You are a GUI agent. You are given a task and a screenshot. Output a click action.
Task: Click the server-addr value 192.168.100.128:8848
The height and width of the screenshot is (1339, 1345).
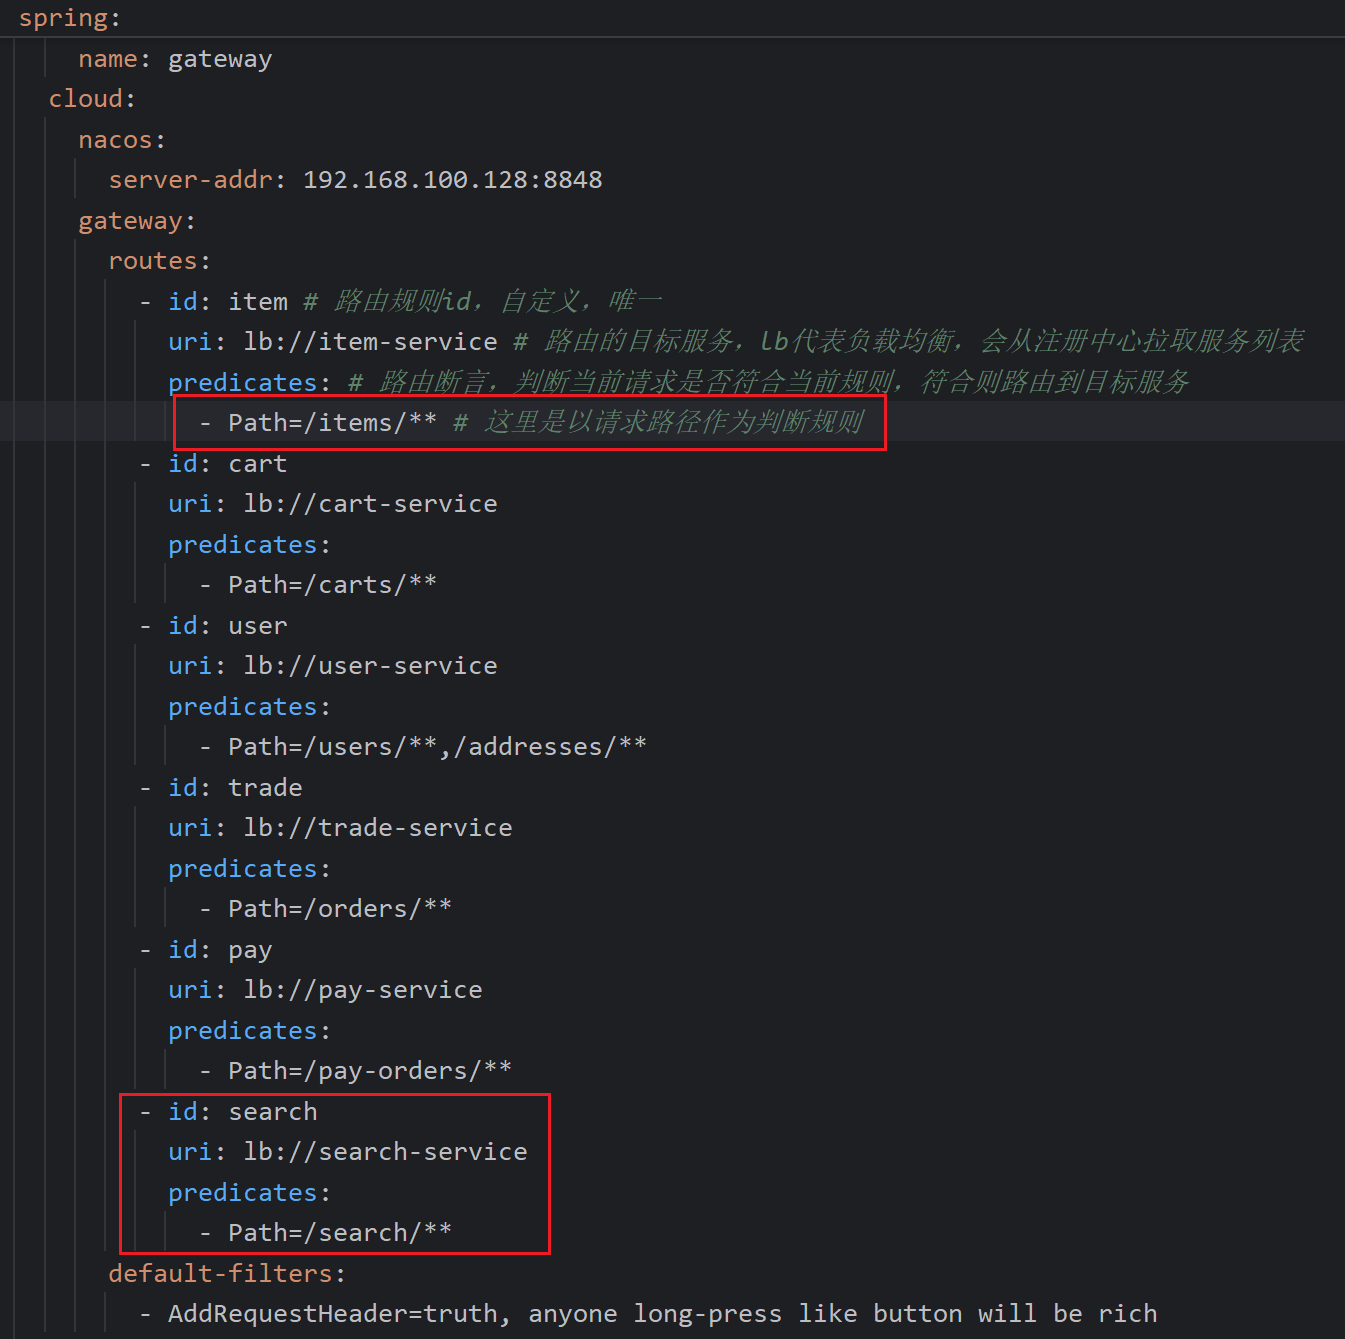click(x=452, y=180)
